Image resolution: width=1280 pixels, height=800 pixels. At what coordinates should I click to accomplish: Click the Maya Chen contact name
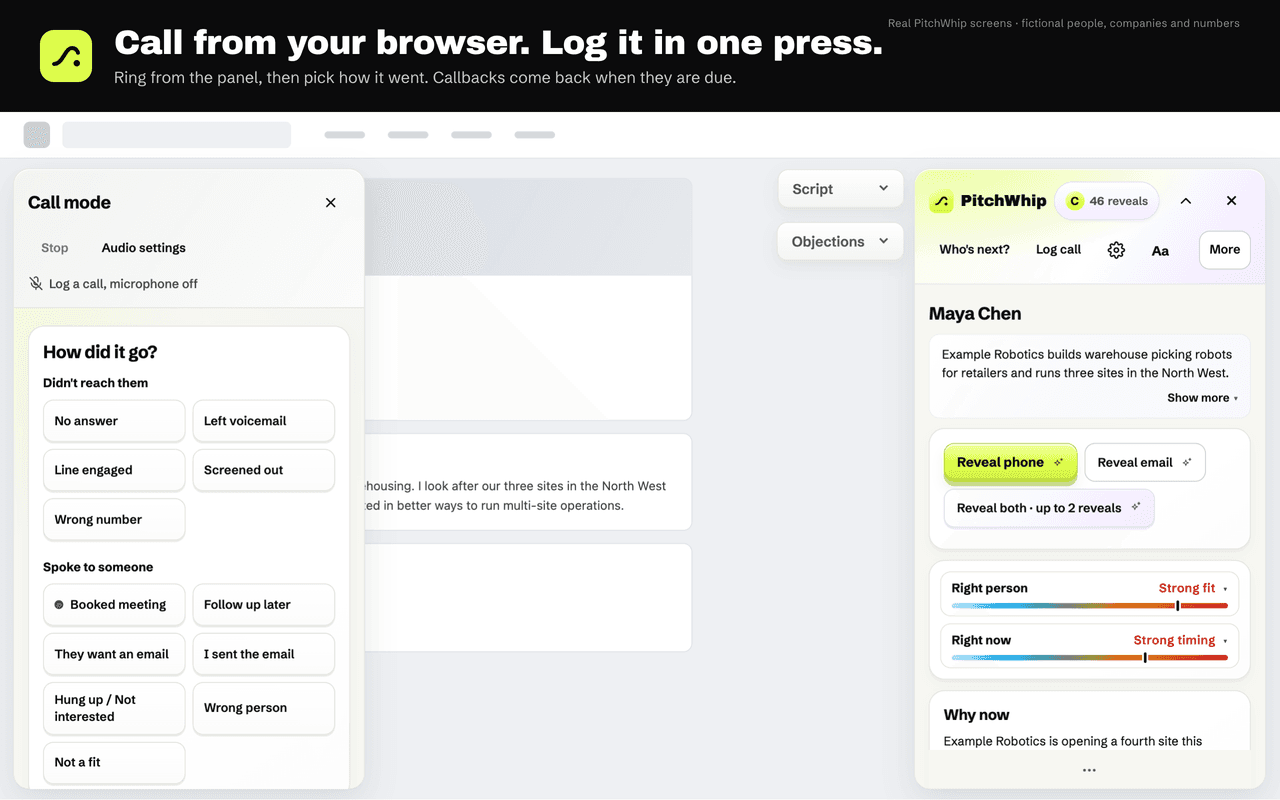(x=975, y=314)
